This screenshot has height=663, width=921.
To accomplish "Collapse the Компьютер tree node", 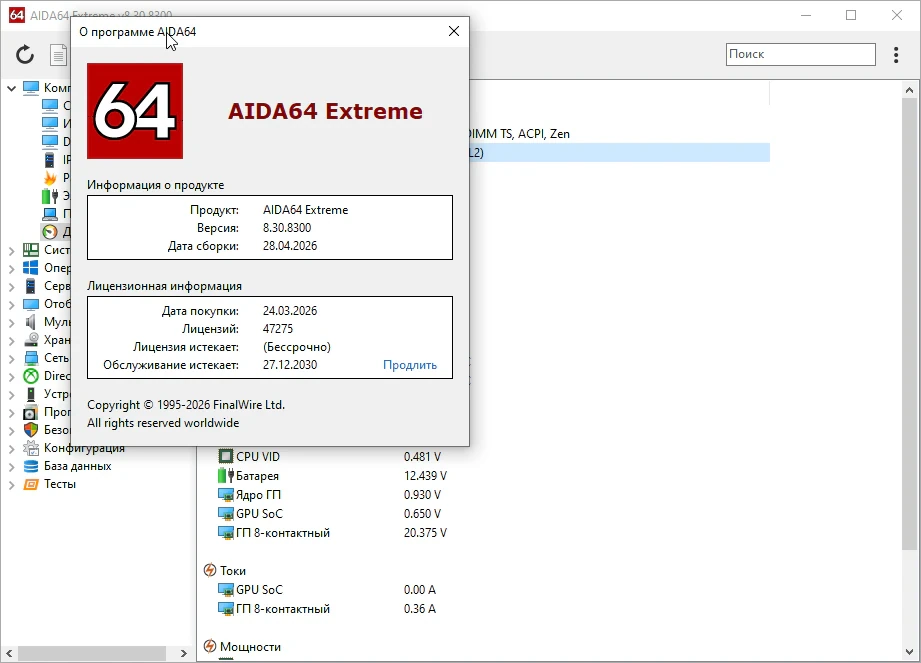I will click(x=11, y=88).
